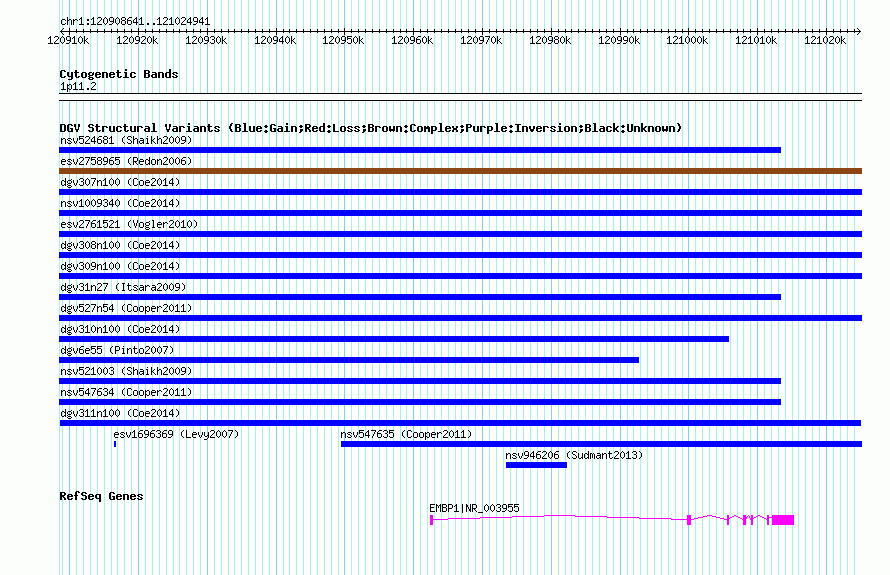890x575 pixels.
Task: Open dgv31n27 (Itsara2009) variant
Action: point(123,287)
